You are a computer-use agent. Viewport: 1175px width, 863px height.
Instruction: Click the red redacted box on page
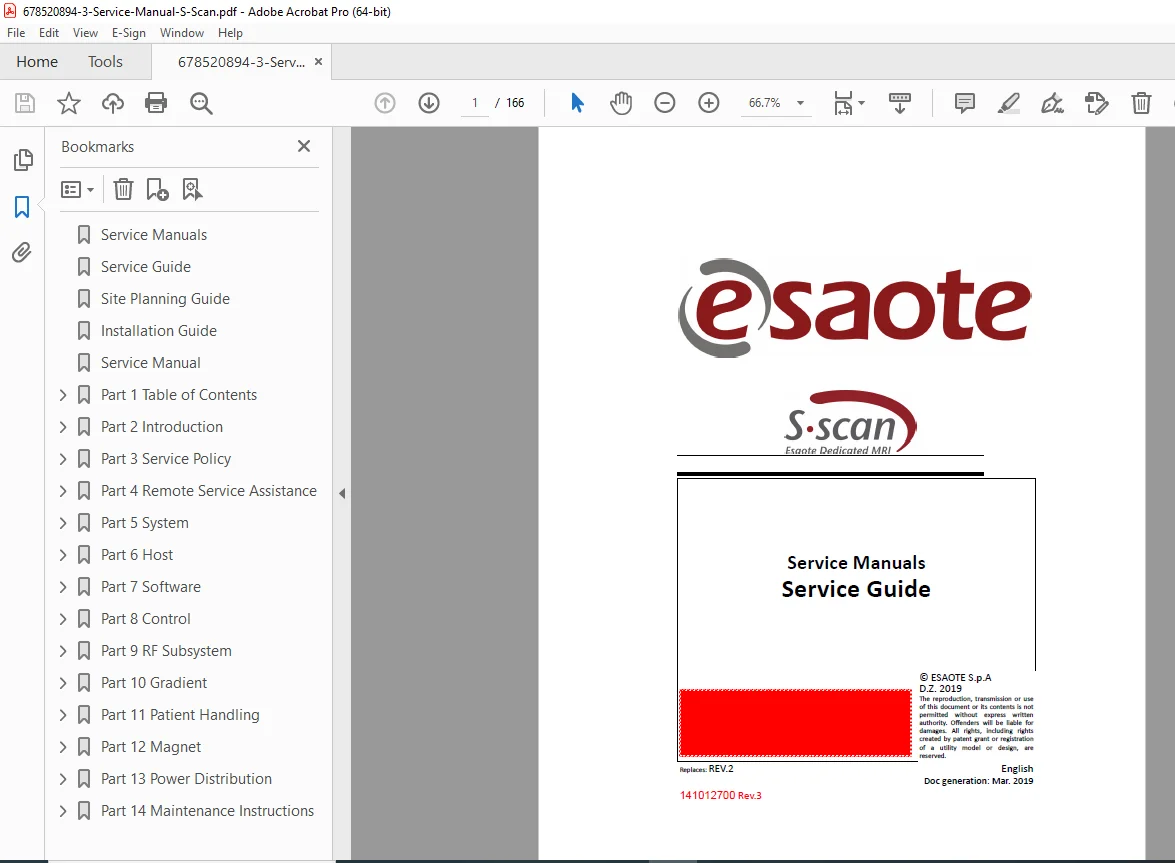[795, 723]
